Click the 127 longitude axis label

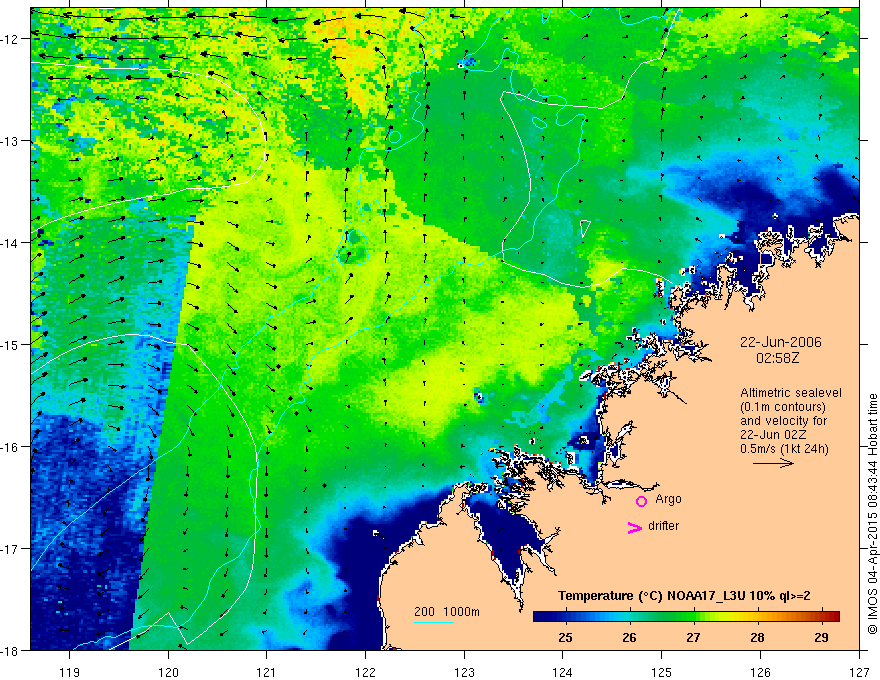pos(859,672)
